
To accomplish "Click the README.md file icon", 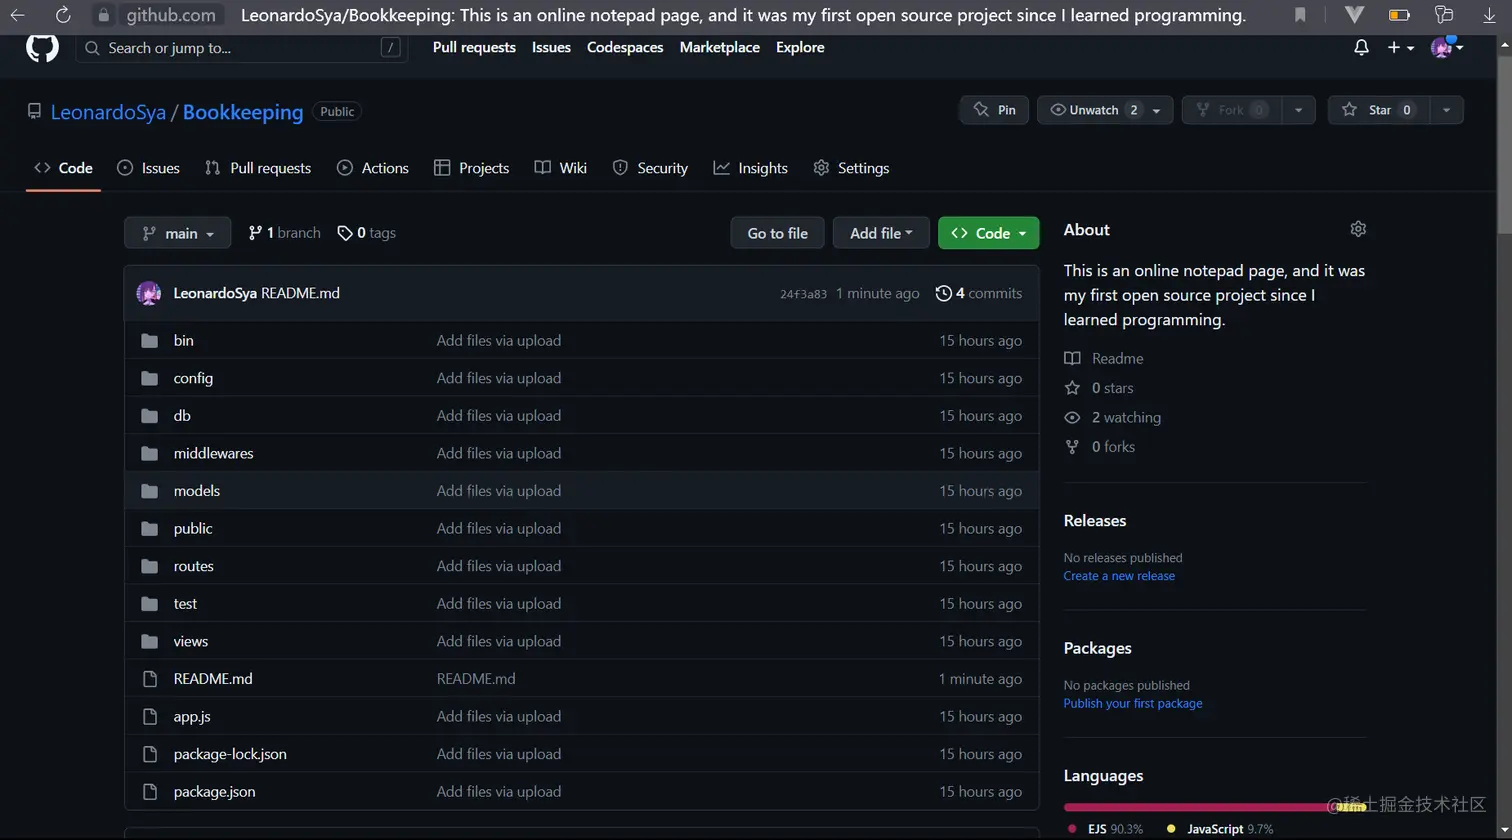I will point(150,679).
